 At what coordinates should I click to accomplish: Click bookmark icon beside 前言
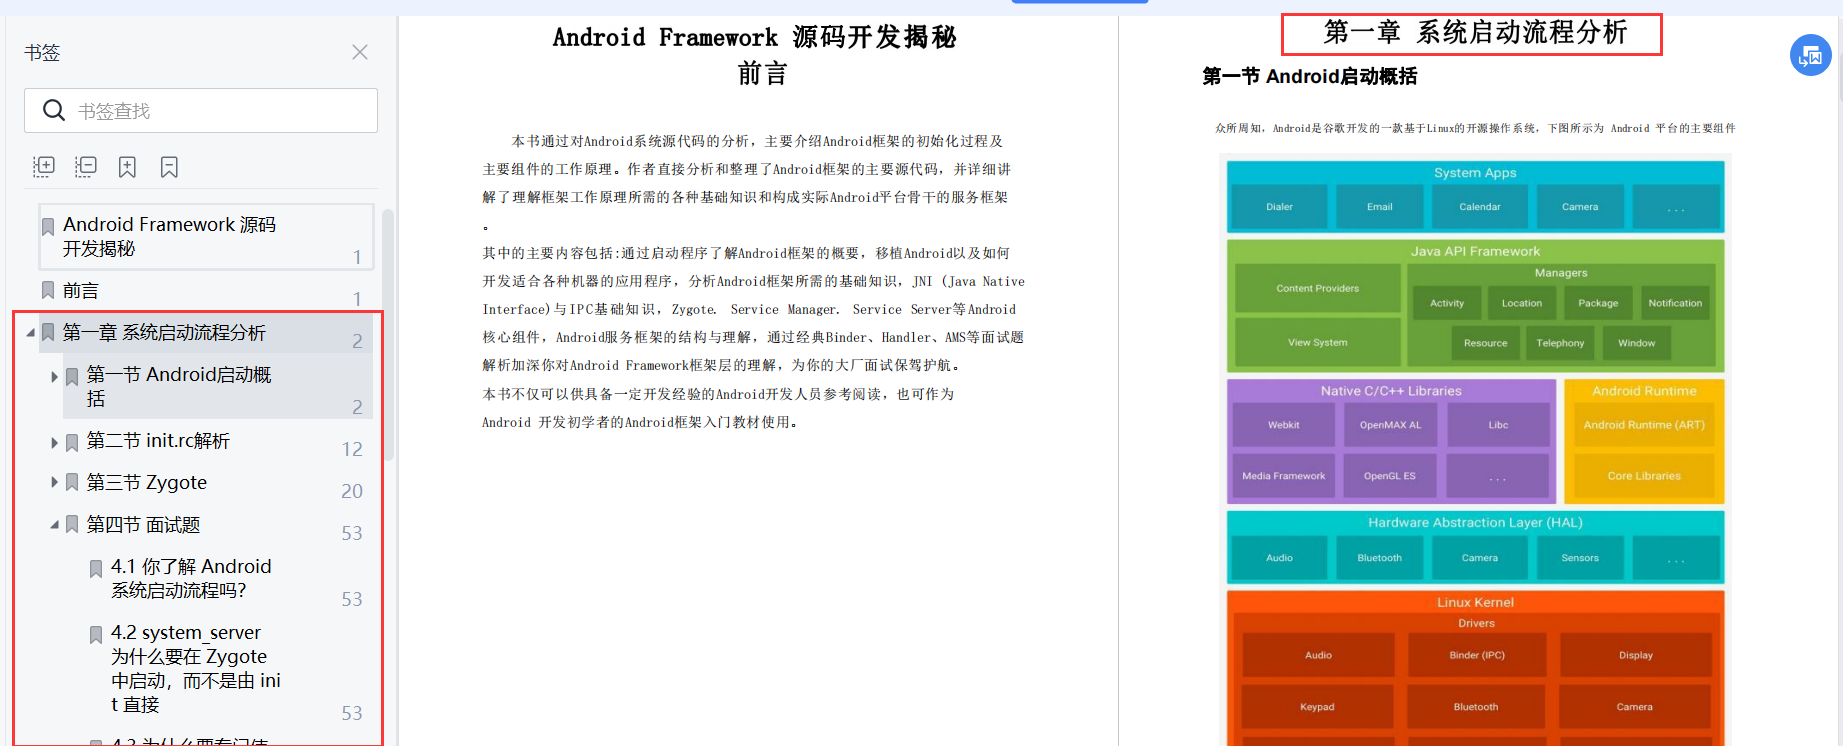[x=48, y=290]
